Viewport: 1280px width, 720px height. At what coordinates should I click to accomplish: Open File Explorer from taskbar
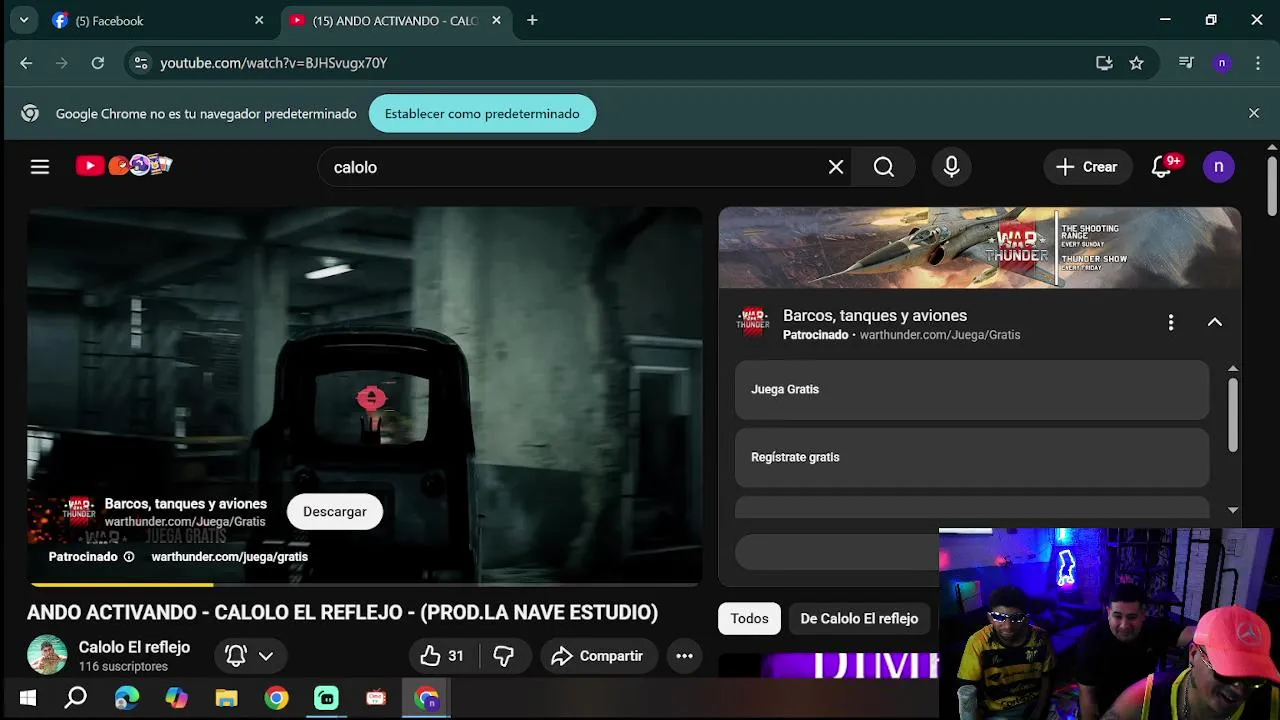pyautogui.click(x=227, y=698)
